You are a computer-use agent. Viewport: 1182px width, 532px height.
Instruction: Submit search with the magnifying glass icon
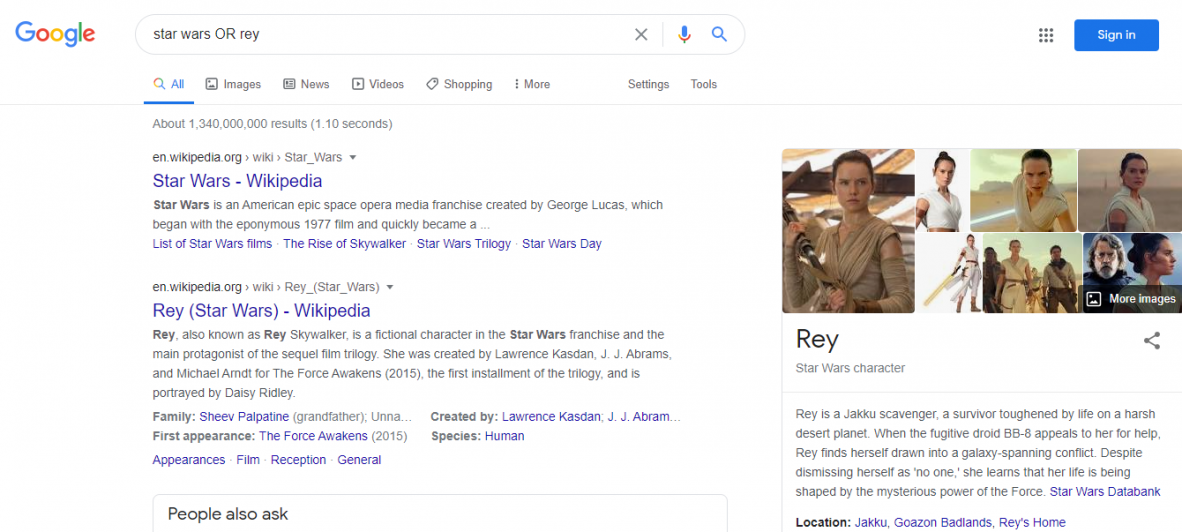[x=719, y=34]
